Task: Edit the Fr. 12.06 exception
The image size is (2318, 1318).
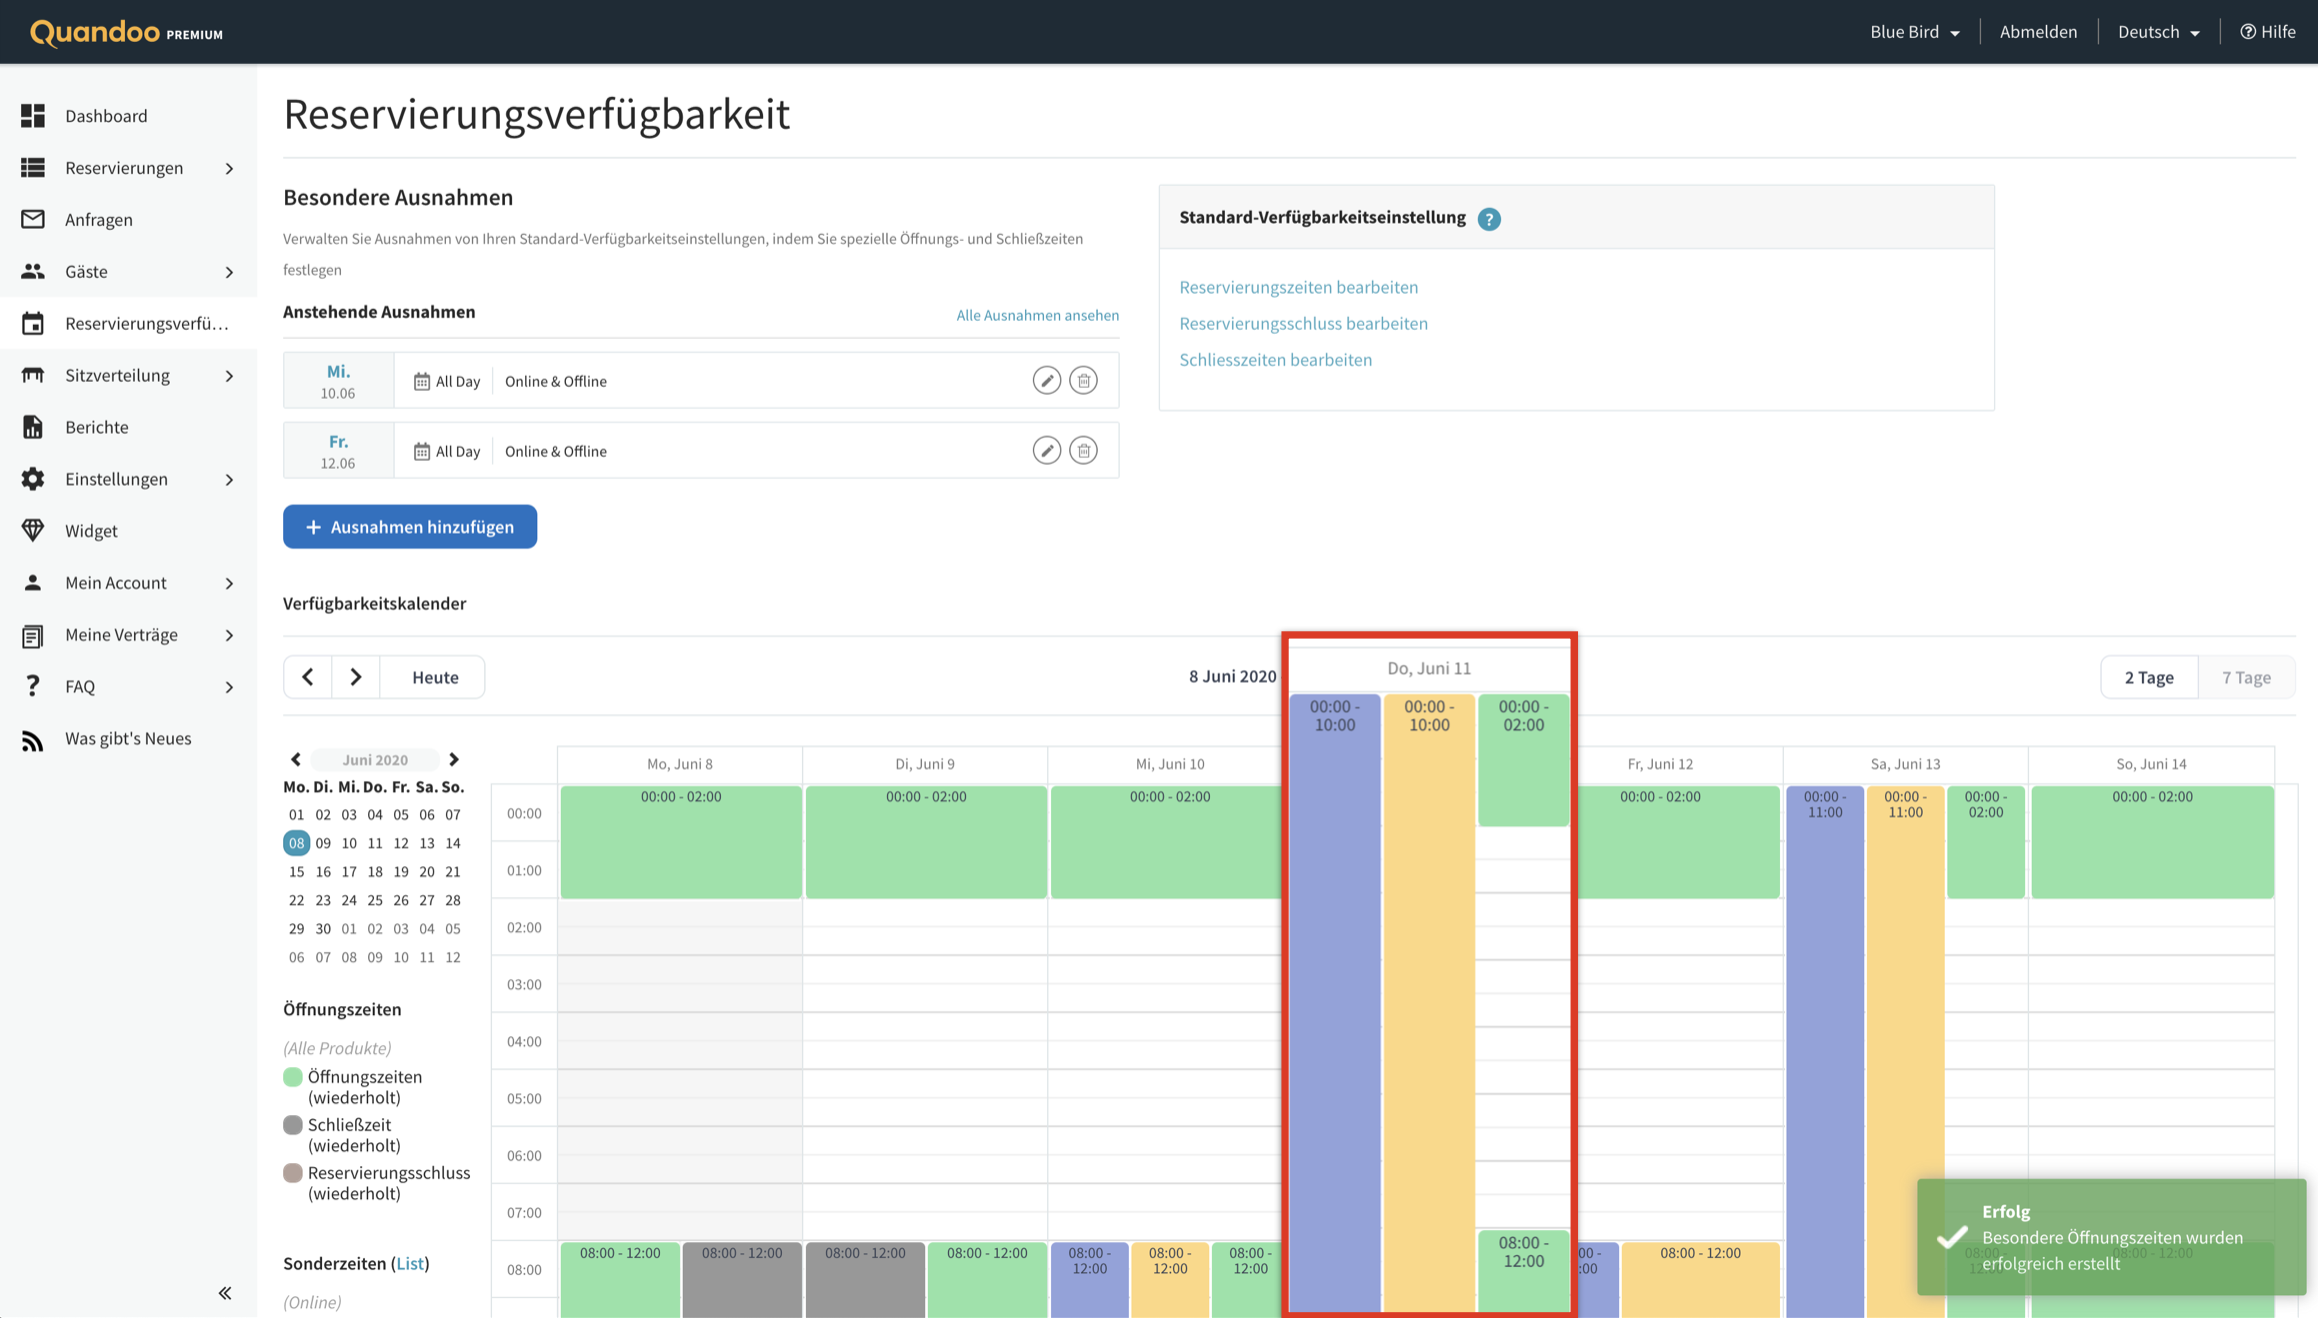Action: [1046, 450]
